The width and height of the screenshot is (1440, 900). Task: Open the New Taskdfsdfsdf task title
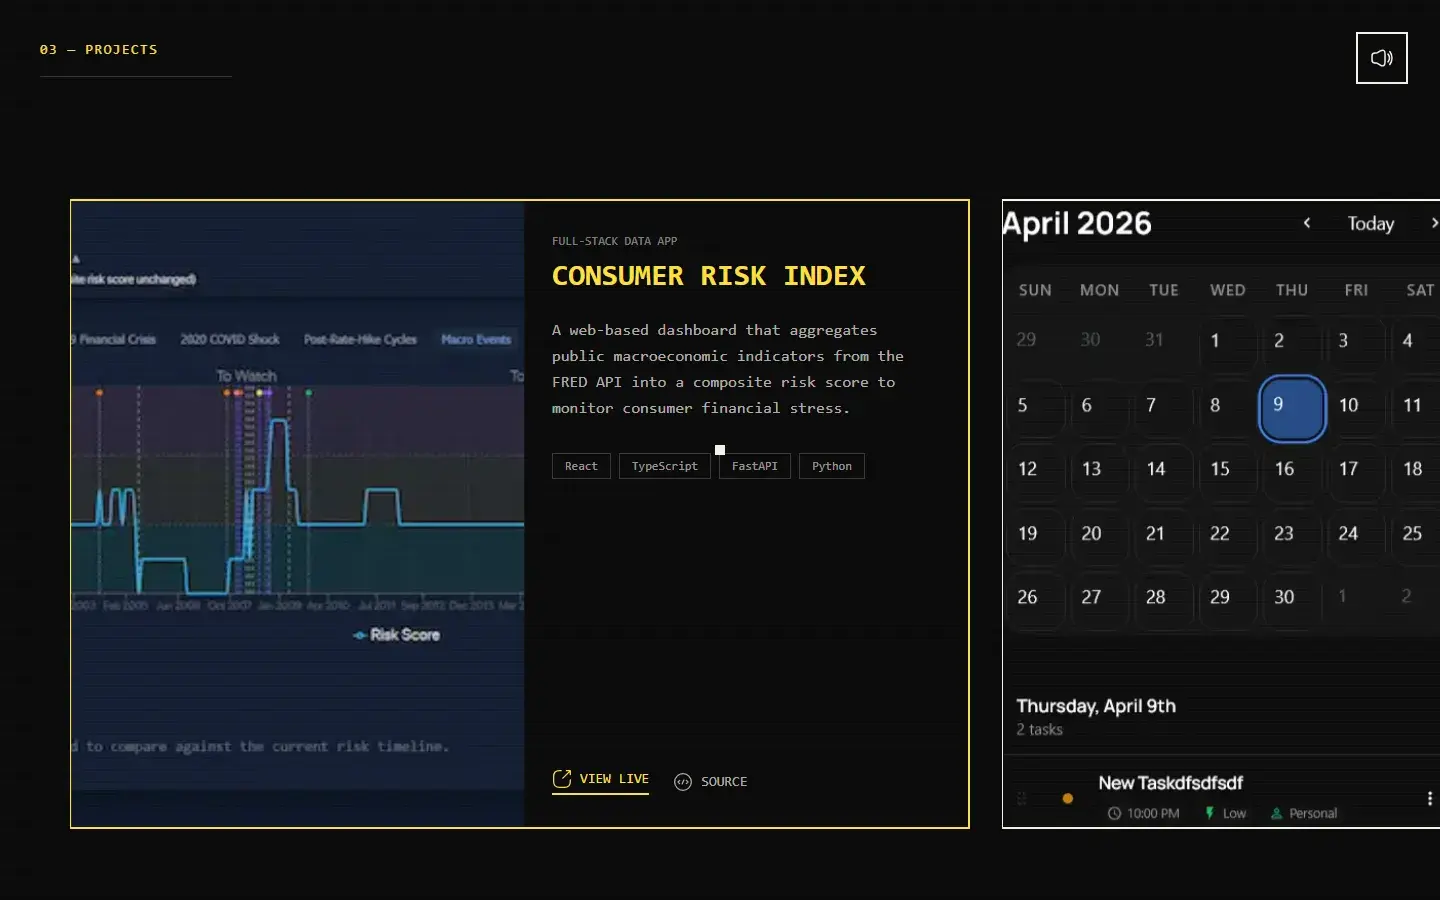(x=1170, y=783)
